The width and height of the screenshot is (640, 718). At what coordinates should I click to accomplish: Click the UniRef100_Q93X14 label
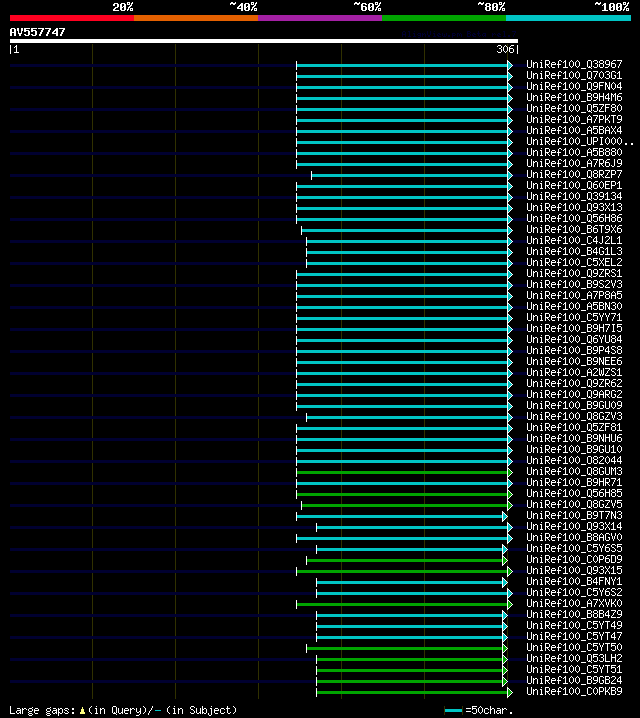click(x=574, y=526)
